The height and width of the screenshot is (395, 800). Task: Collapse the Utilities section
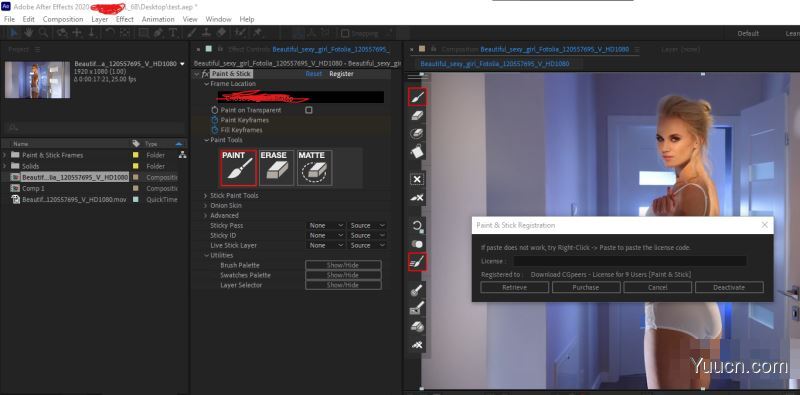[206, 255]
